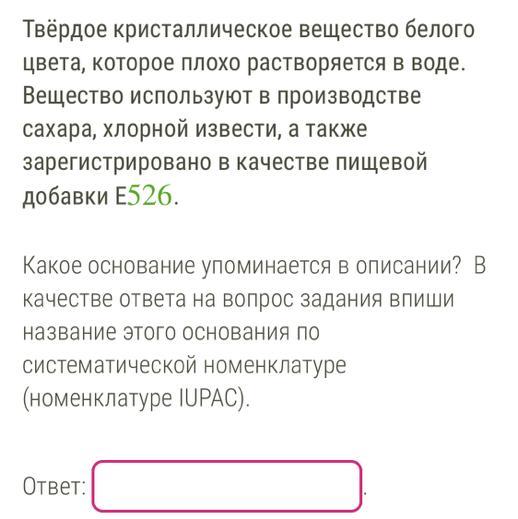
Task: Click the word "сахара"
Action: pyautogui.click(x=59, y=129)
